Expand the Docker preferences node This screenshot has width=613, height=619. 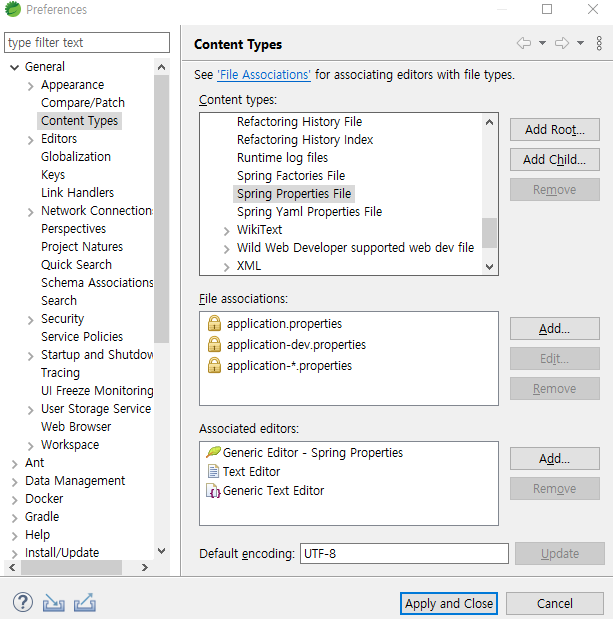[x=15, y=500]
